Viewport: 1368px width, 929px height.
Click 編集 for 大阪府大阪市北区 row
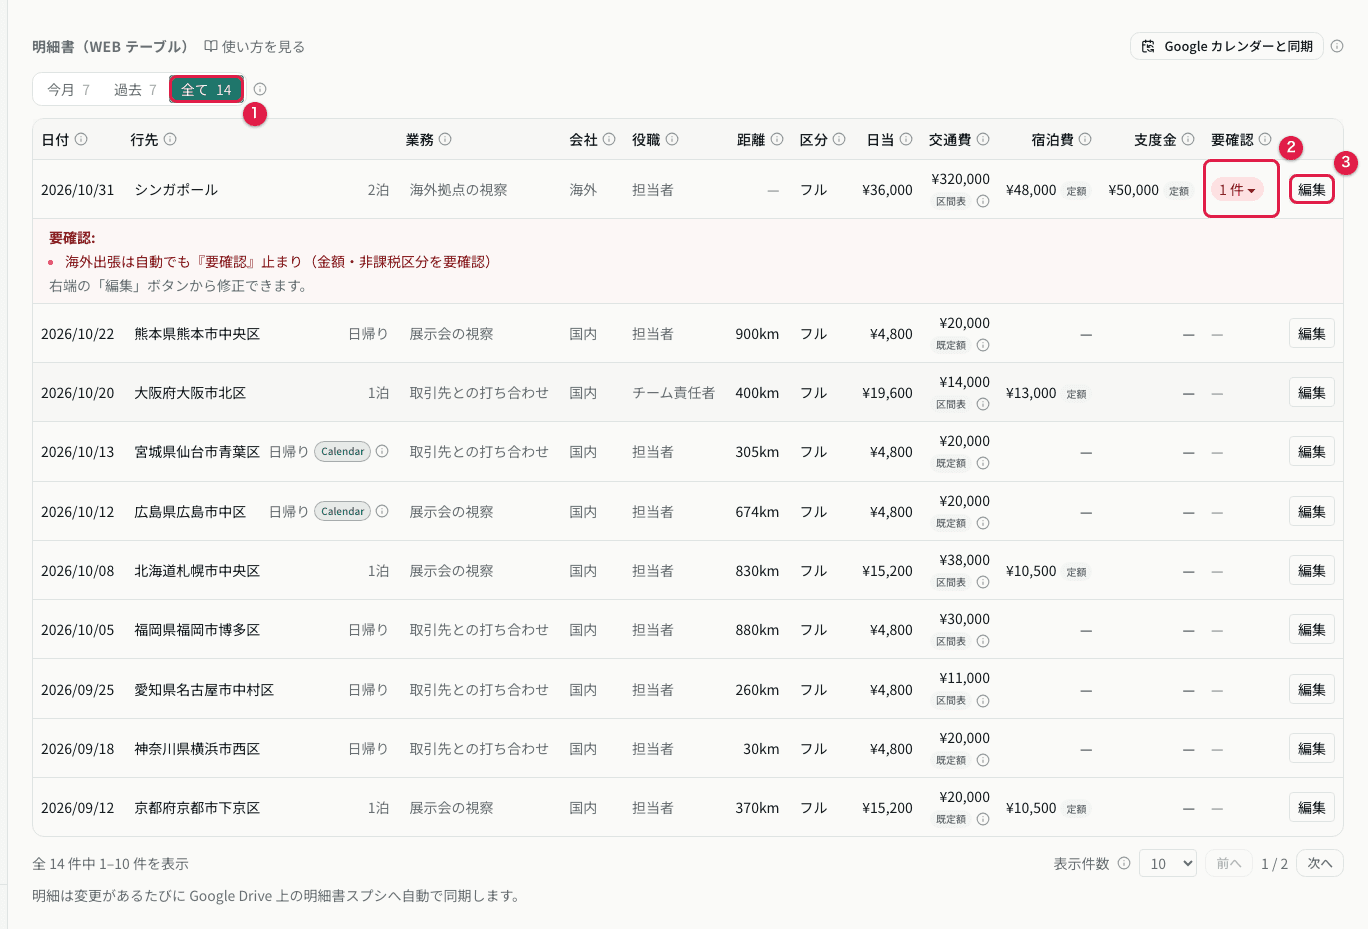click(1312, 393)
